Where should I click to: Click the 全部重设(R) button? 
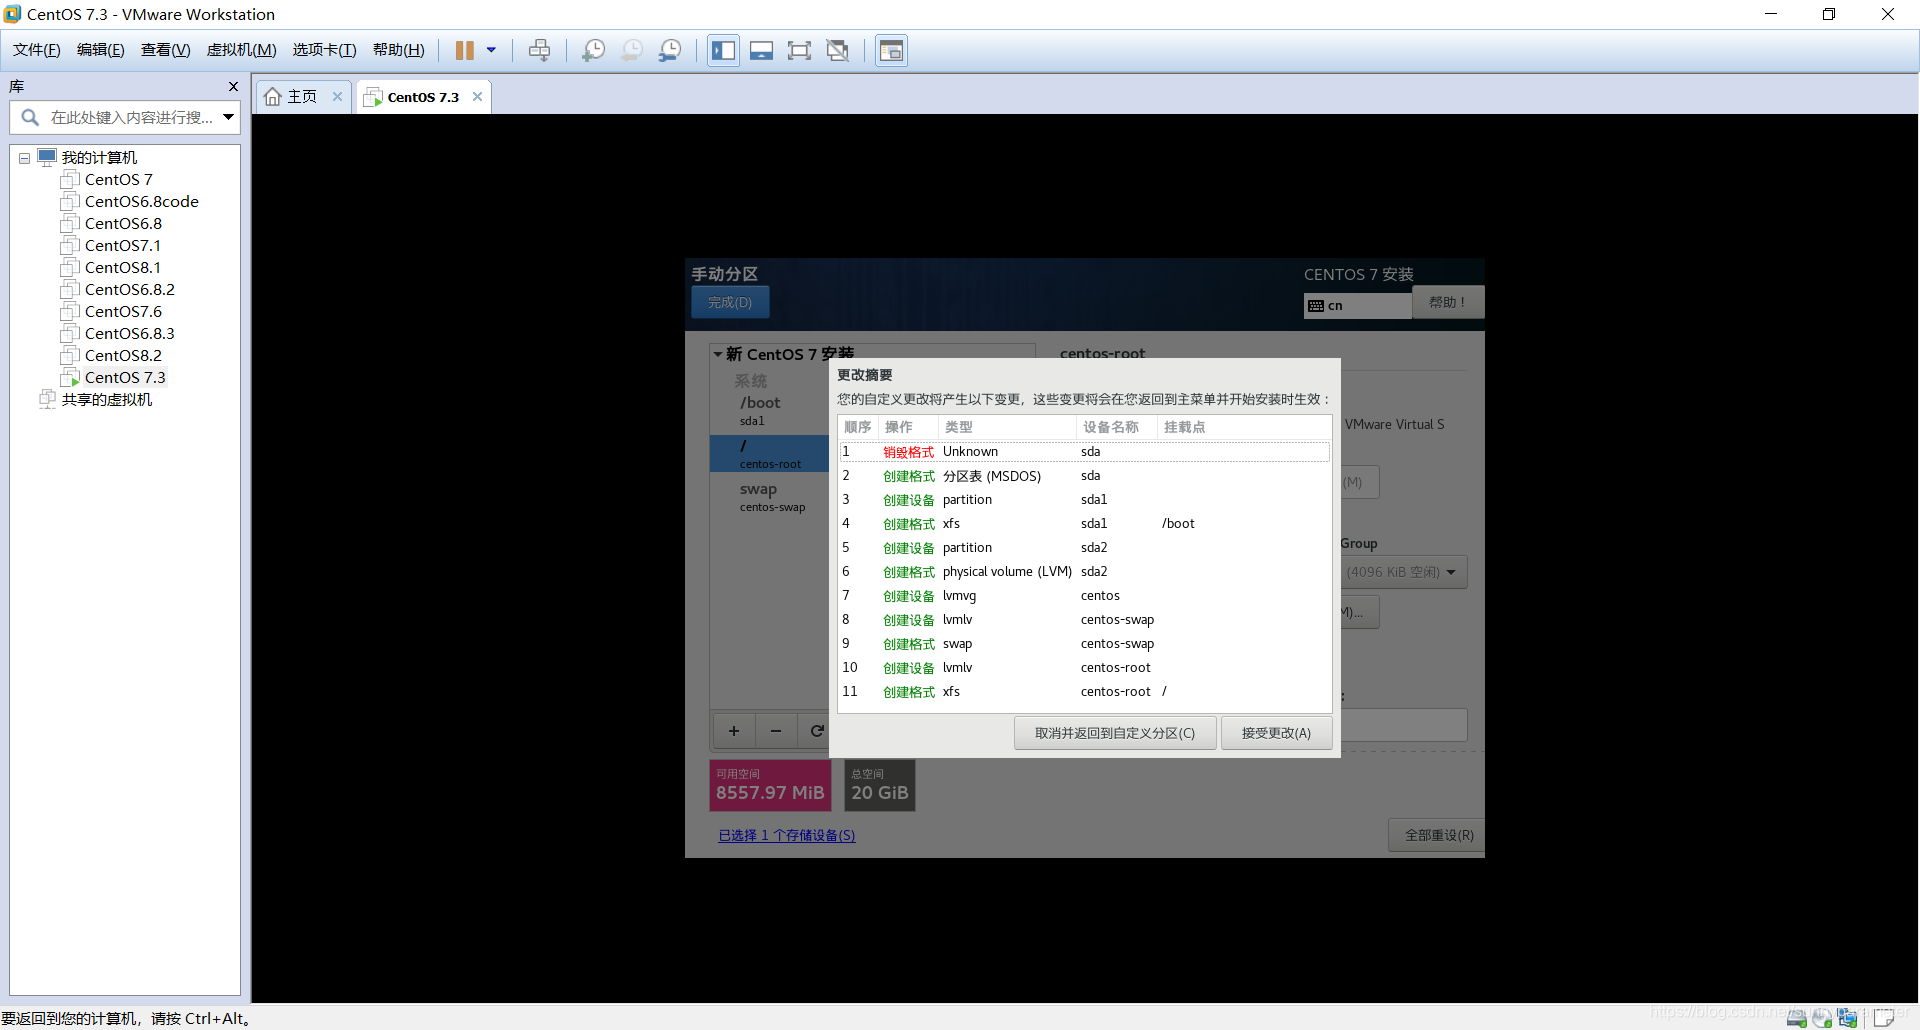pyautogui.click(x=1437, y=835)
